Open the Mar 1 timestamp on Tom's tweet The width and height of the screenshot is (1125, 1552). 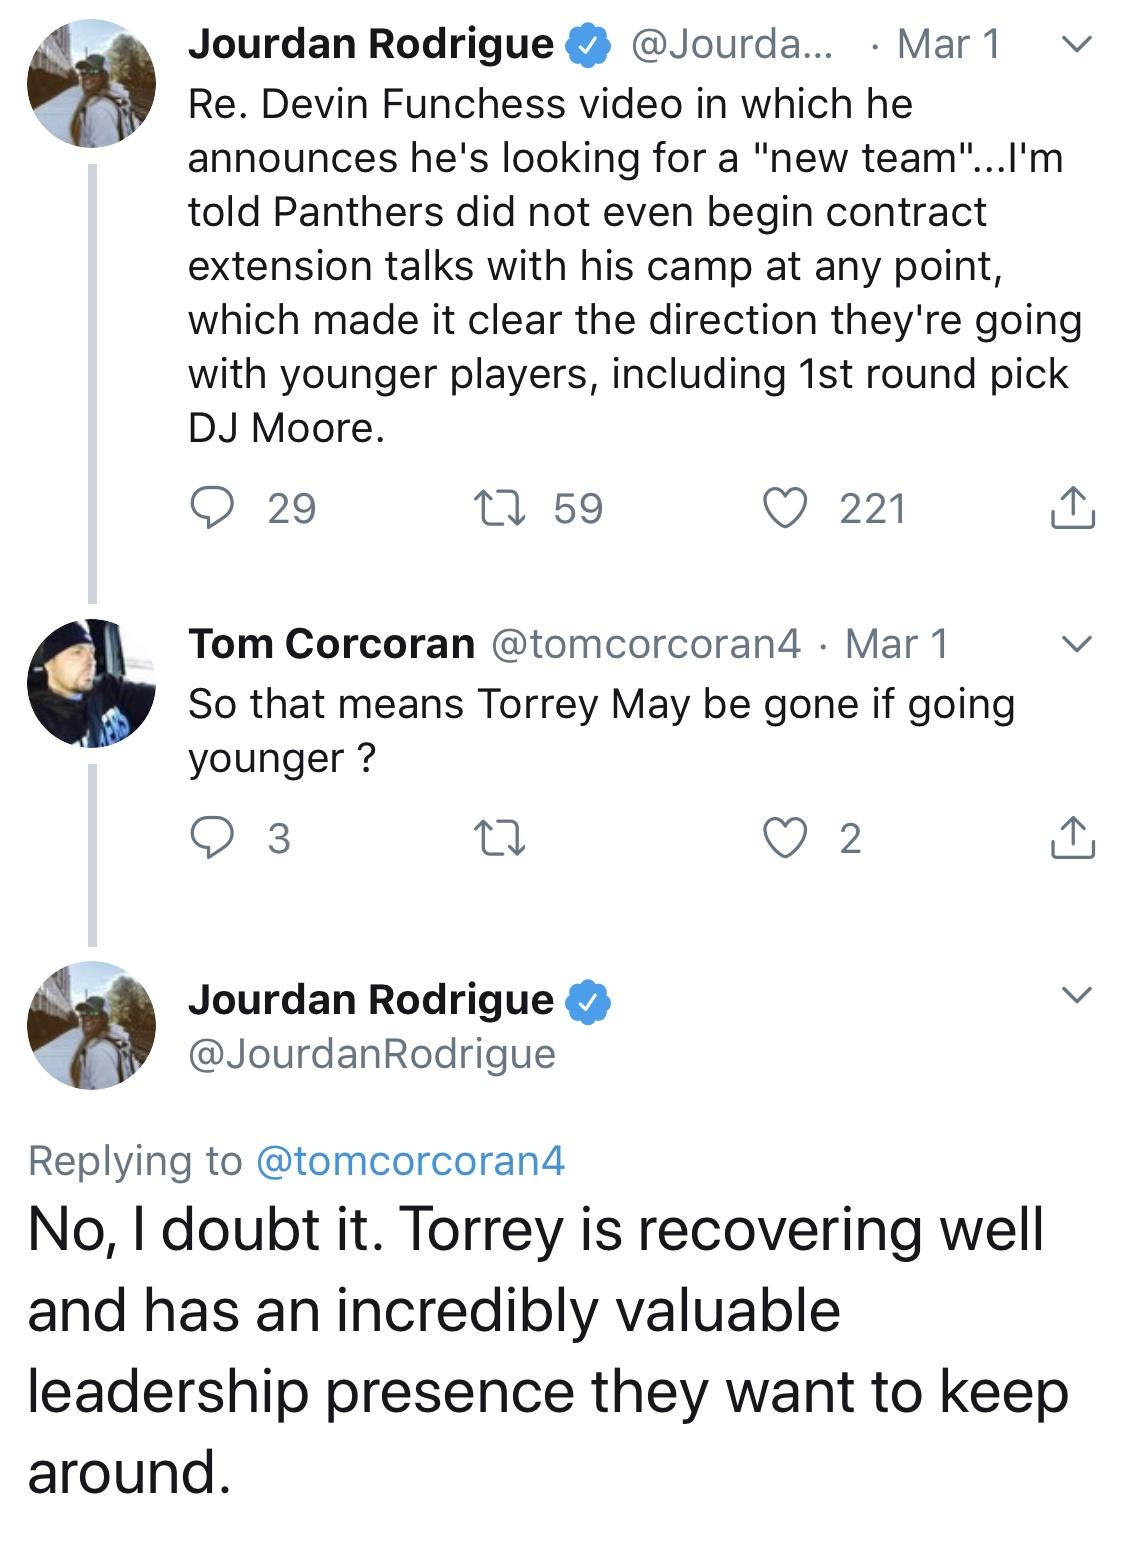(x=896, y=643)
